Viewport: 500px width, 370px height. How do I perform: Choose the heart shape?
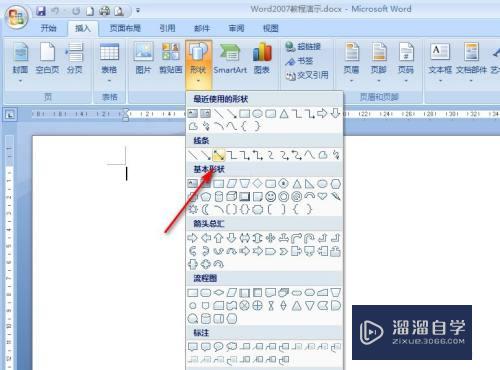[322, 196]
